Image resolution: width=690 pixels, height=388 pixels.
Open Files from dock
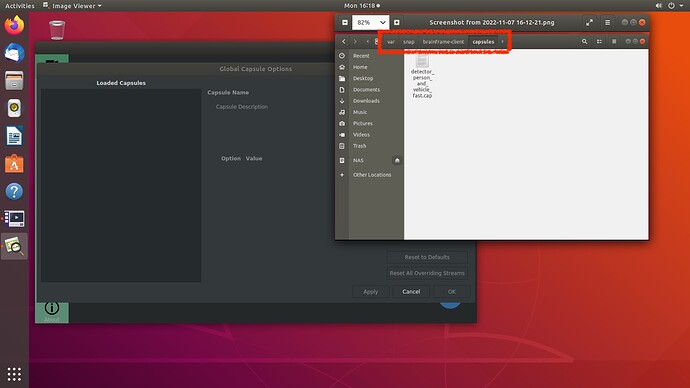pos(14,81)
